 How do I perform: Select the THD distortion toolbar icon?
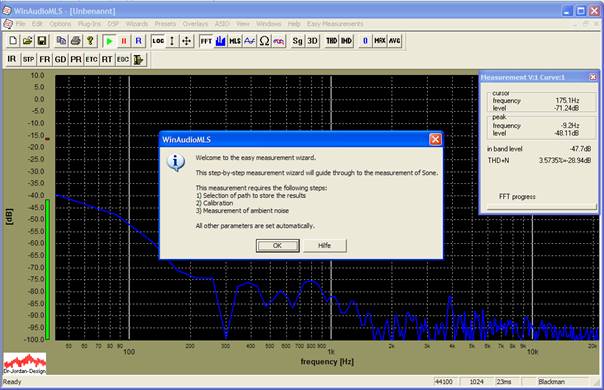pyautogui.click(x=331, y=40)
